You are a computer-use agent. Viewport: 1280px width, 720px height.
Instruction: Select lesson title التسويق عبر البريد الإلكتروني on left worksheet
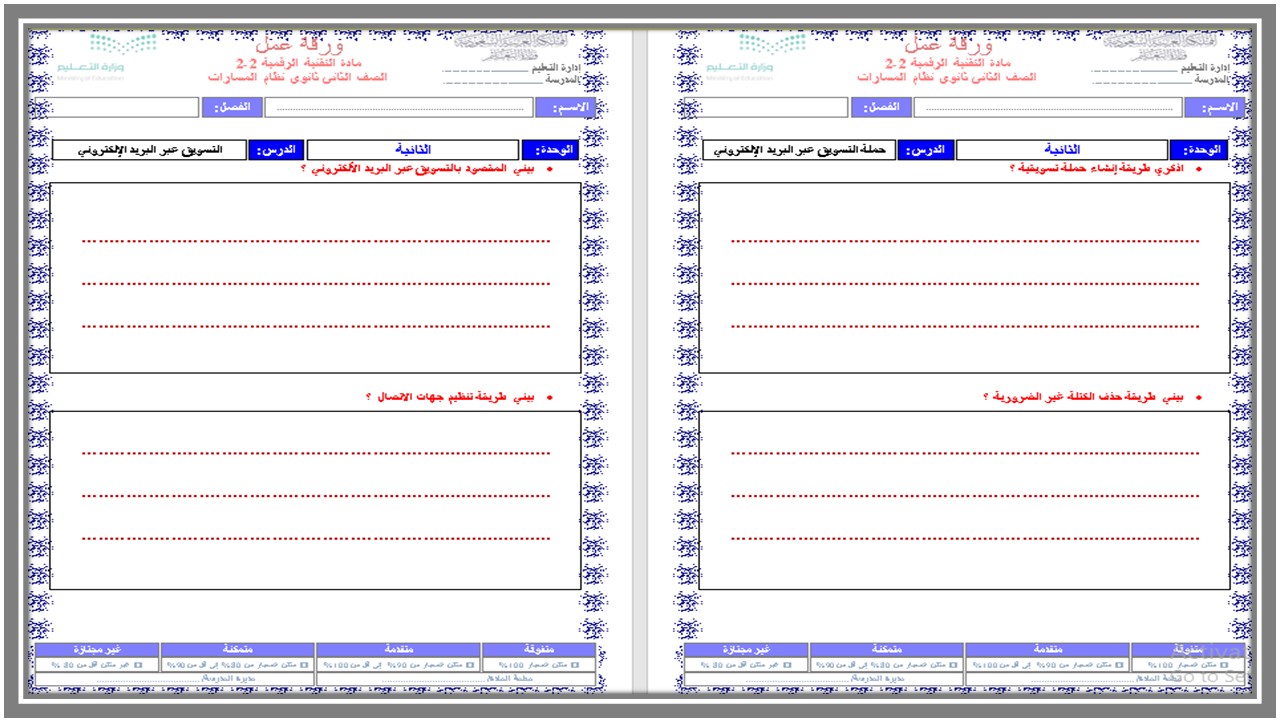tap(150, 150)
